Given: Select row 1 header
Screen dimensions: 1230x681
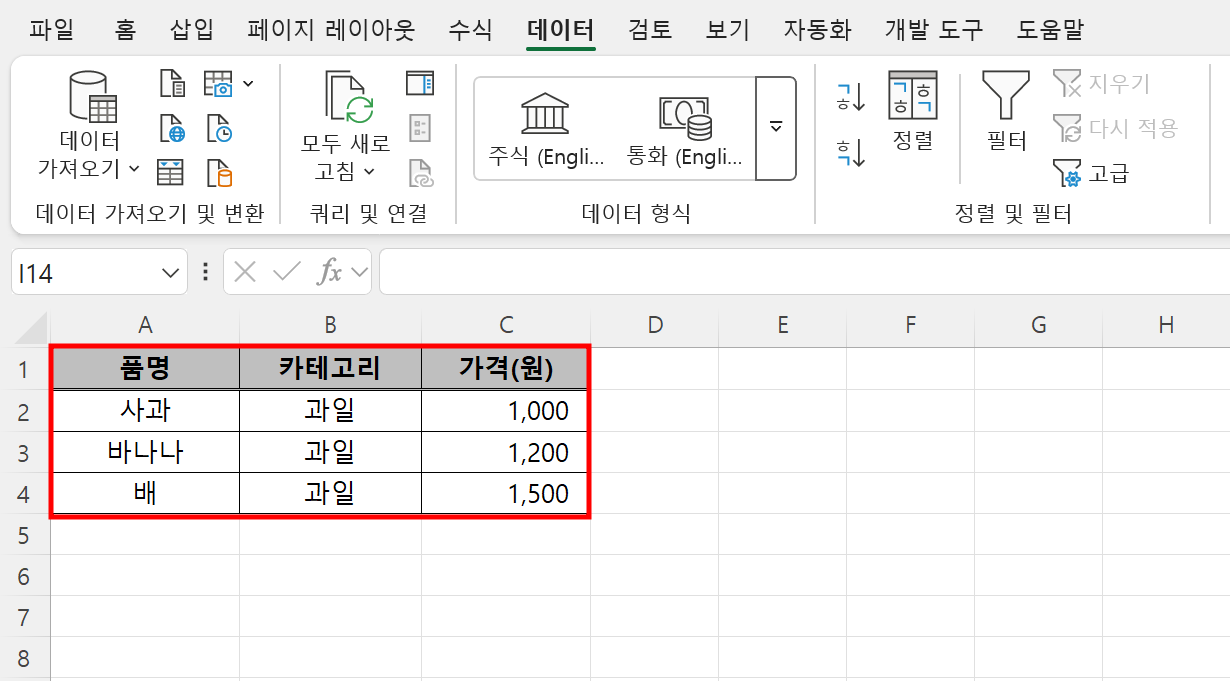Looking at the screenshot, I should [24, 369].
